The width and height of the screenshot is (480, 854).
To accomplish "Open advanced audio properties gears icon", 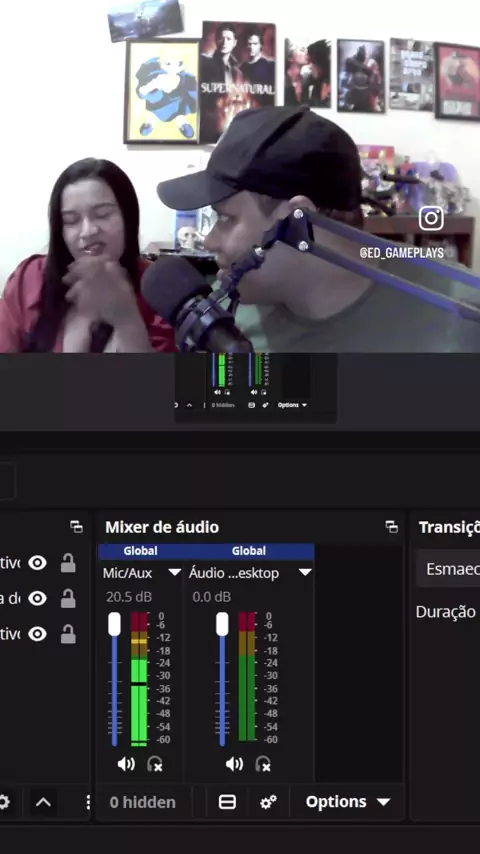I will 268,802.
